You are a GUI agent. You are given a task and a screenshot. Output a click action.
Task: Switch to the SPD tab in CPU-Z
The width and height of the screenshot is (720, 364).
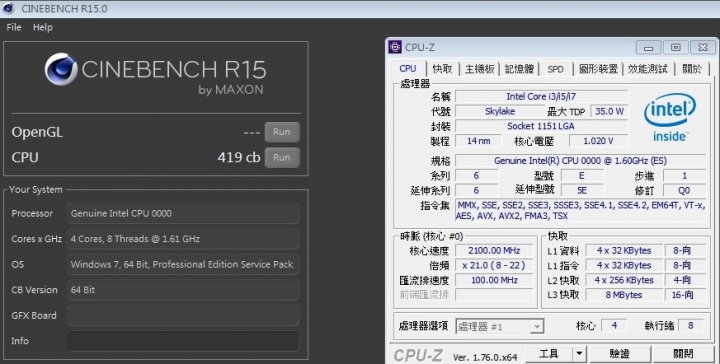556,69
